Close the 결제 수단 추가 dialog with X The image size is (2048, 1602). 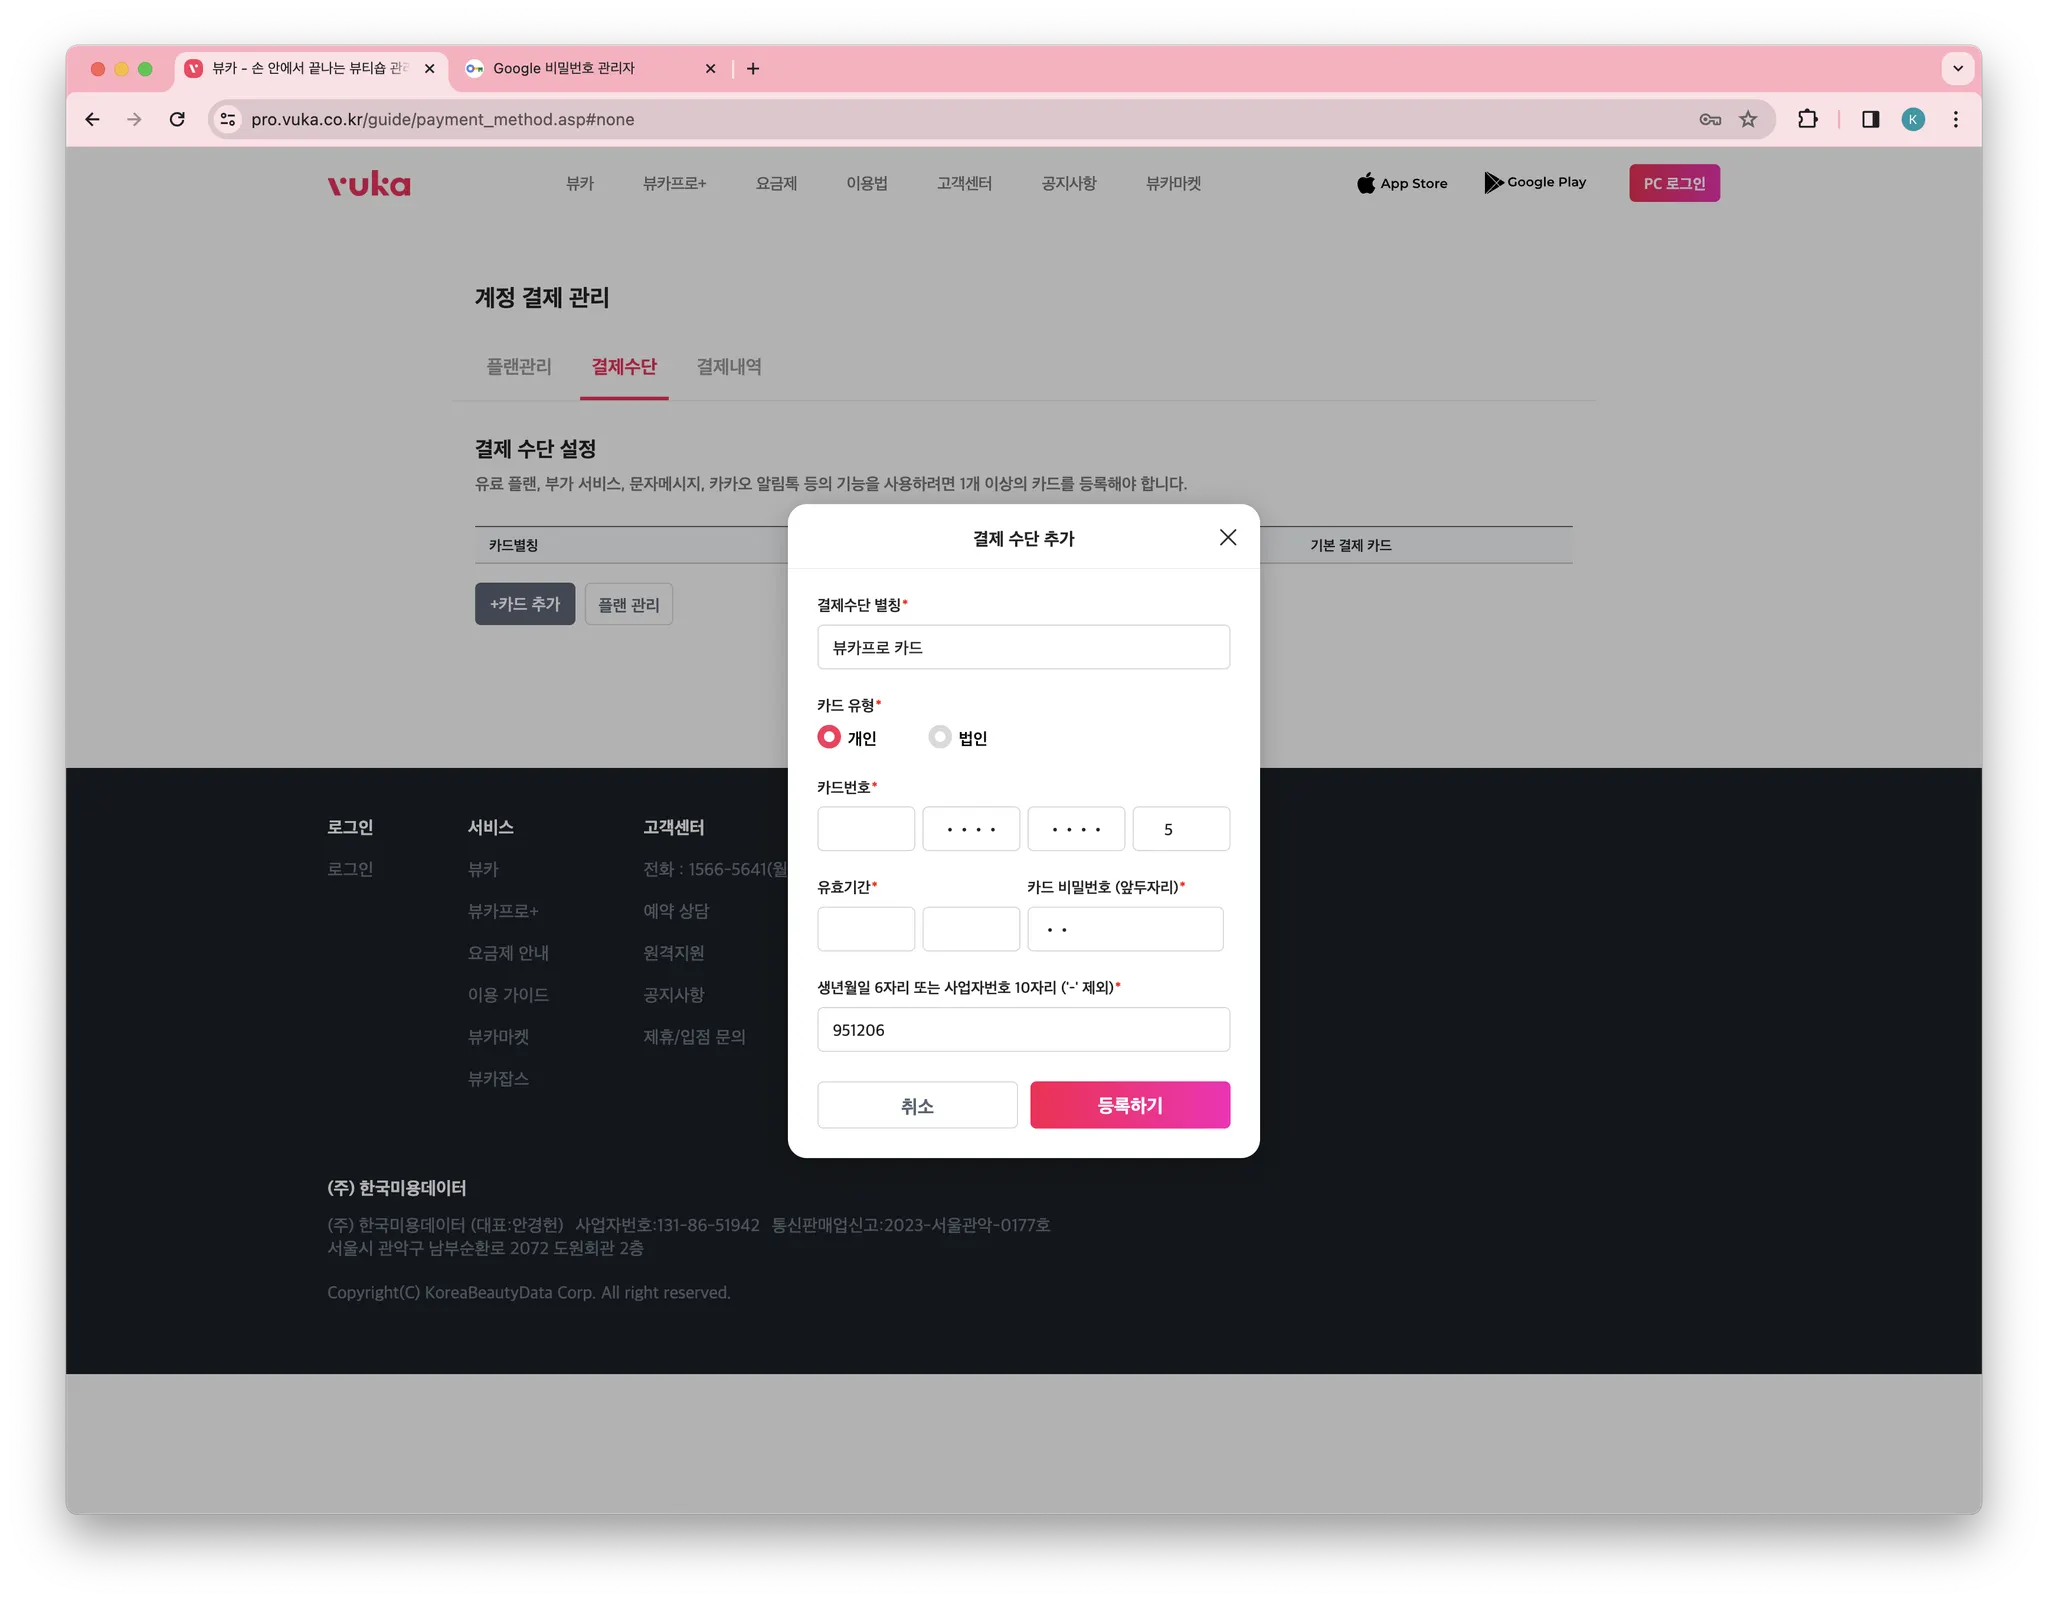click(1228, 538)
